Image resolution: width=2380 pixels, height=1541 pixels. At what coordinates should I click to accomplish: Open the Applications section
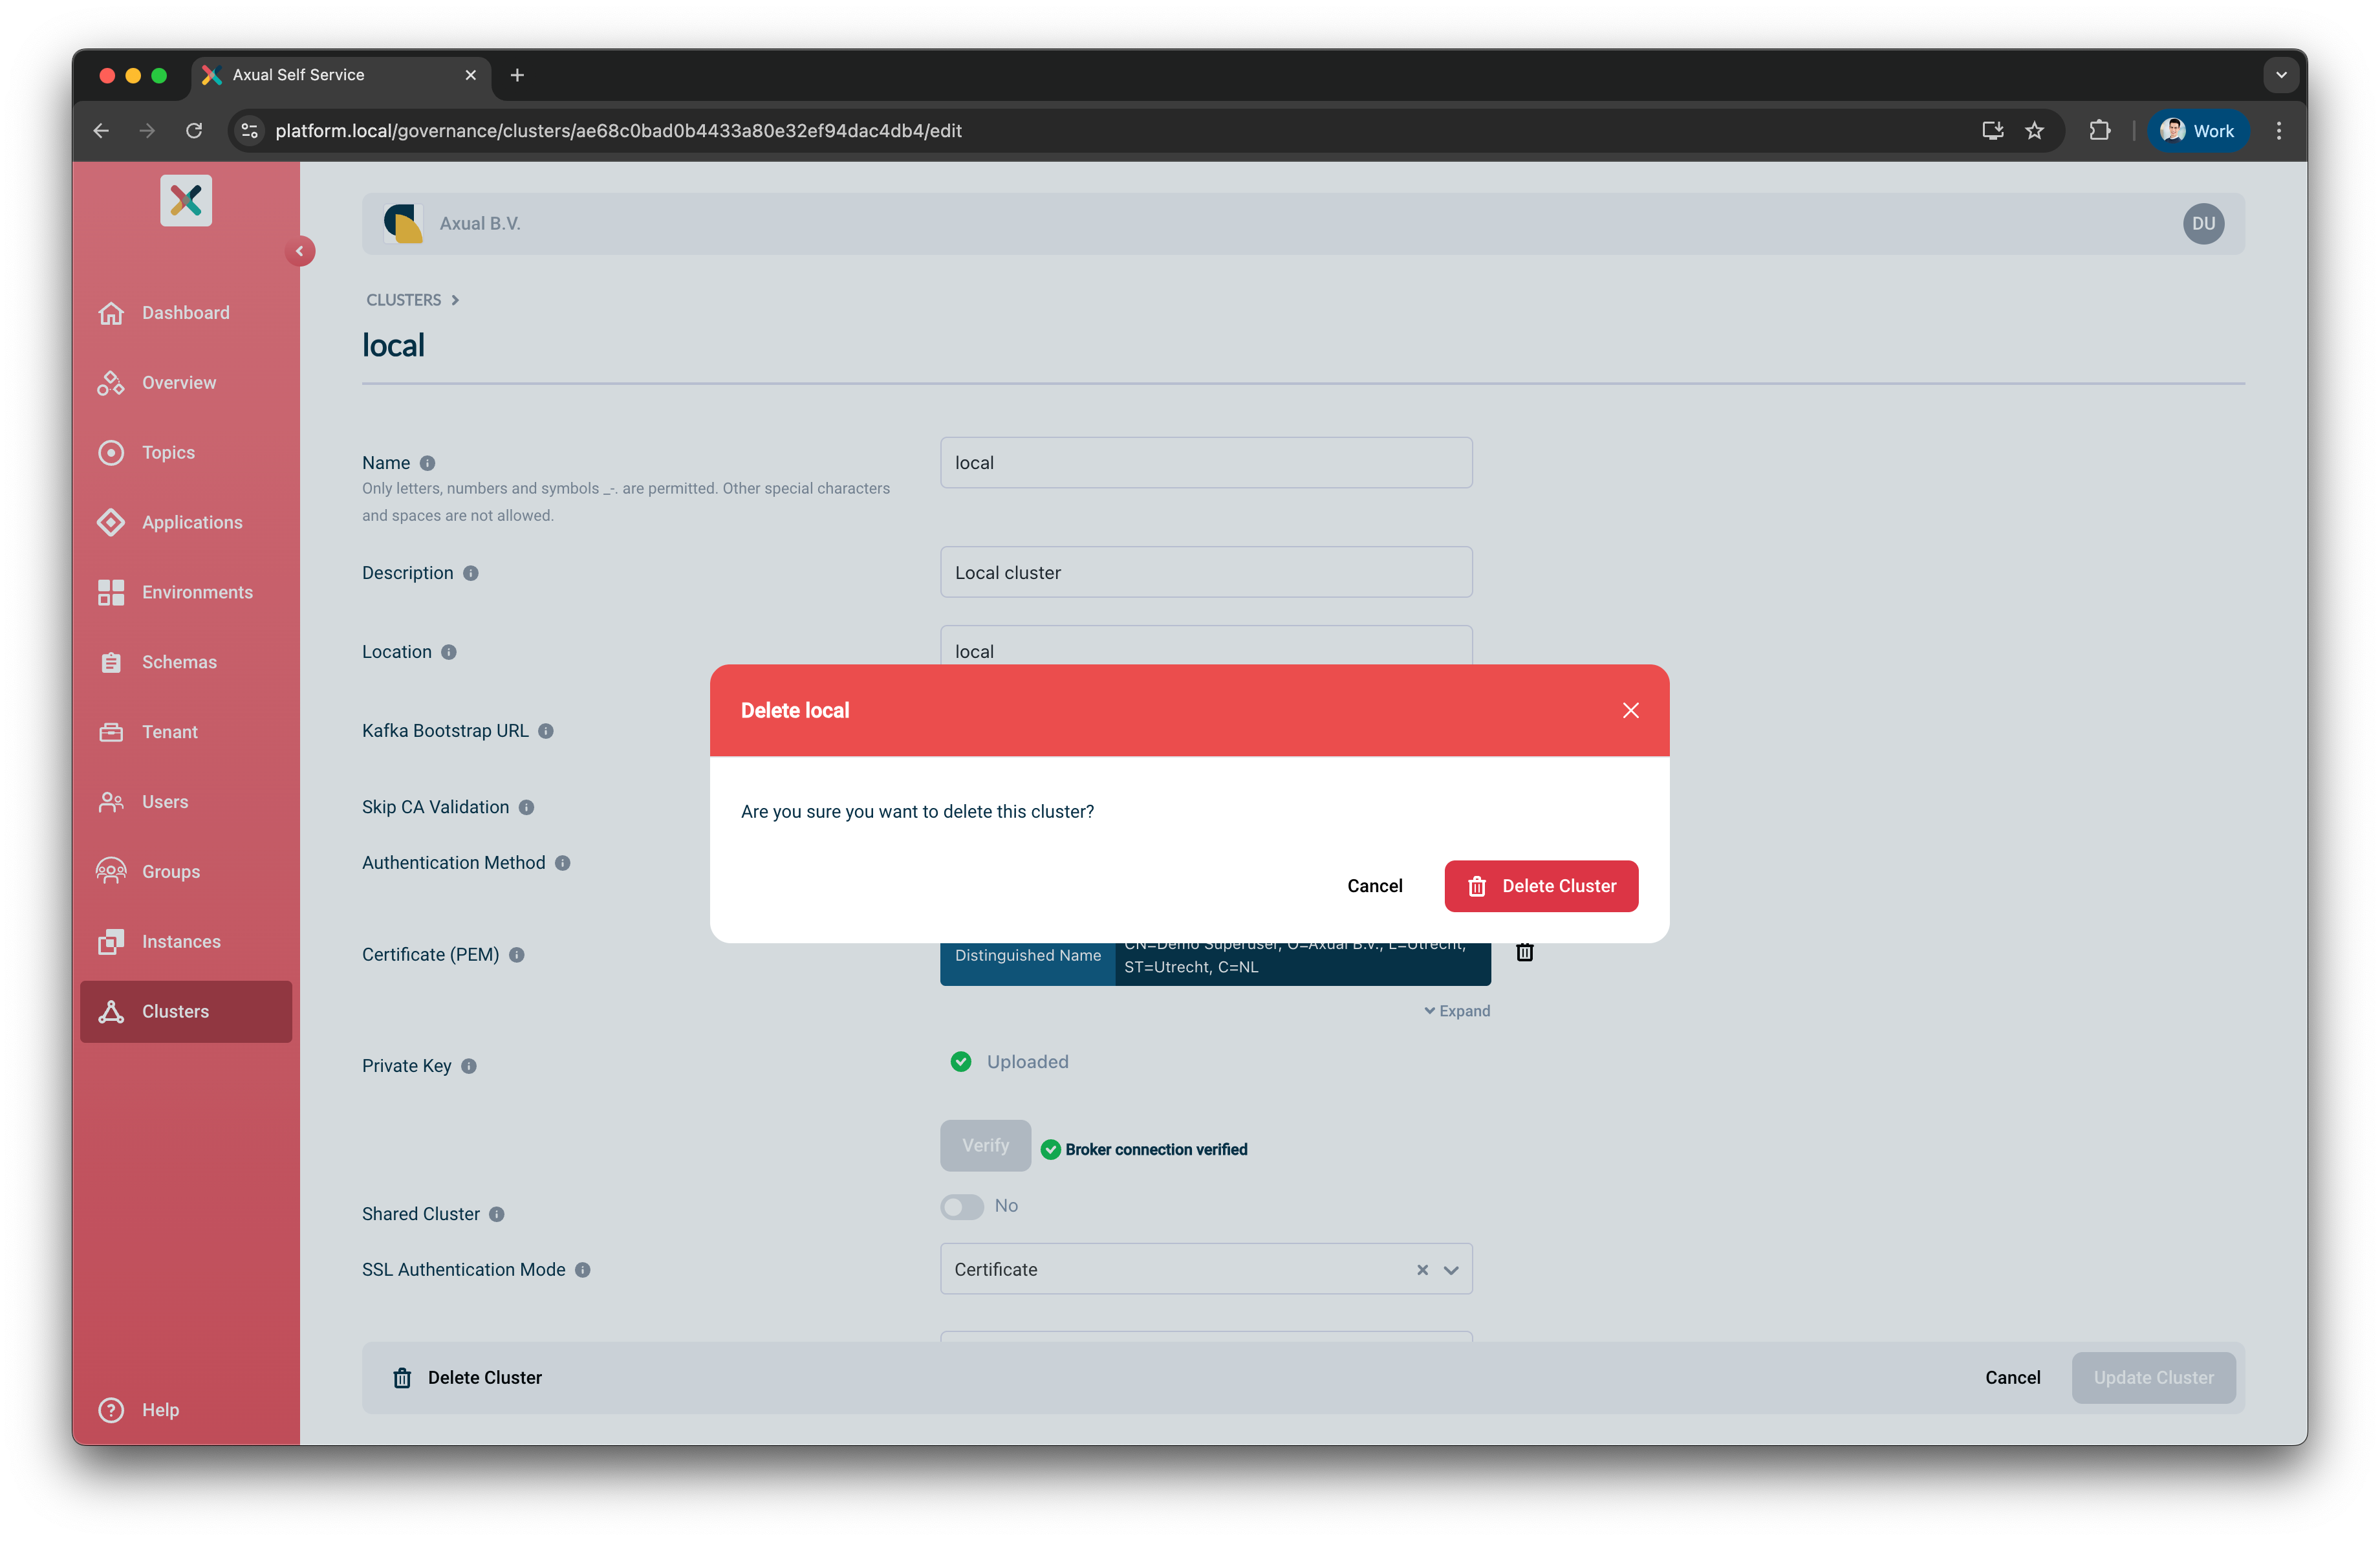192,522
